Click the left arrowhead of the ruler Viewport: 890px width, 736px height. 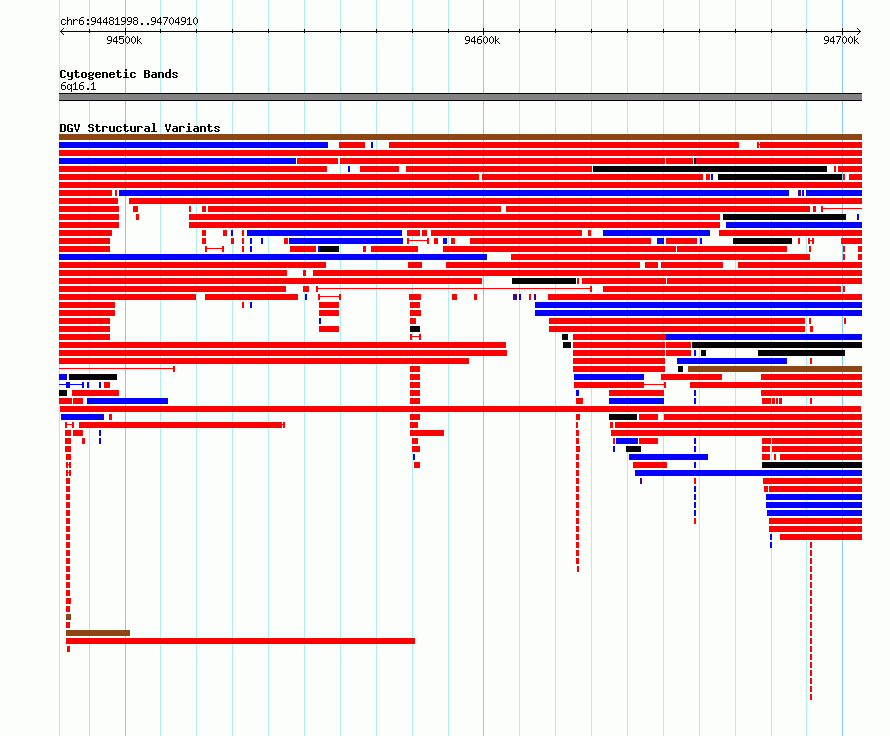pyautogui.click(x=62, y=31)
